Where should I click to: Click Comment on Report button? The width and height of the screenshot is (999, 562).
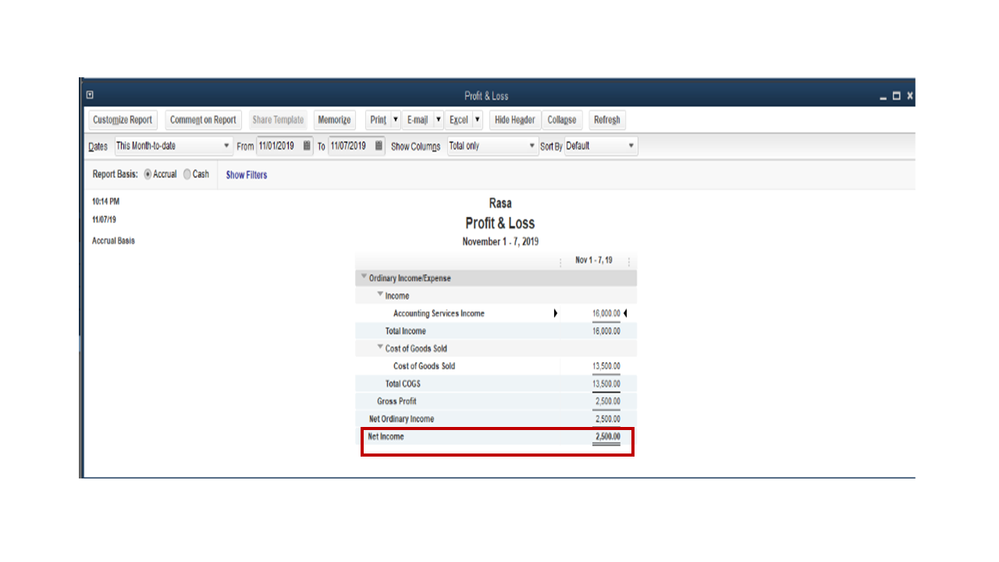(x=203, y=120)
